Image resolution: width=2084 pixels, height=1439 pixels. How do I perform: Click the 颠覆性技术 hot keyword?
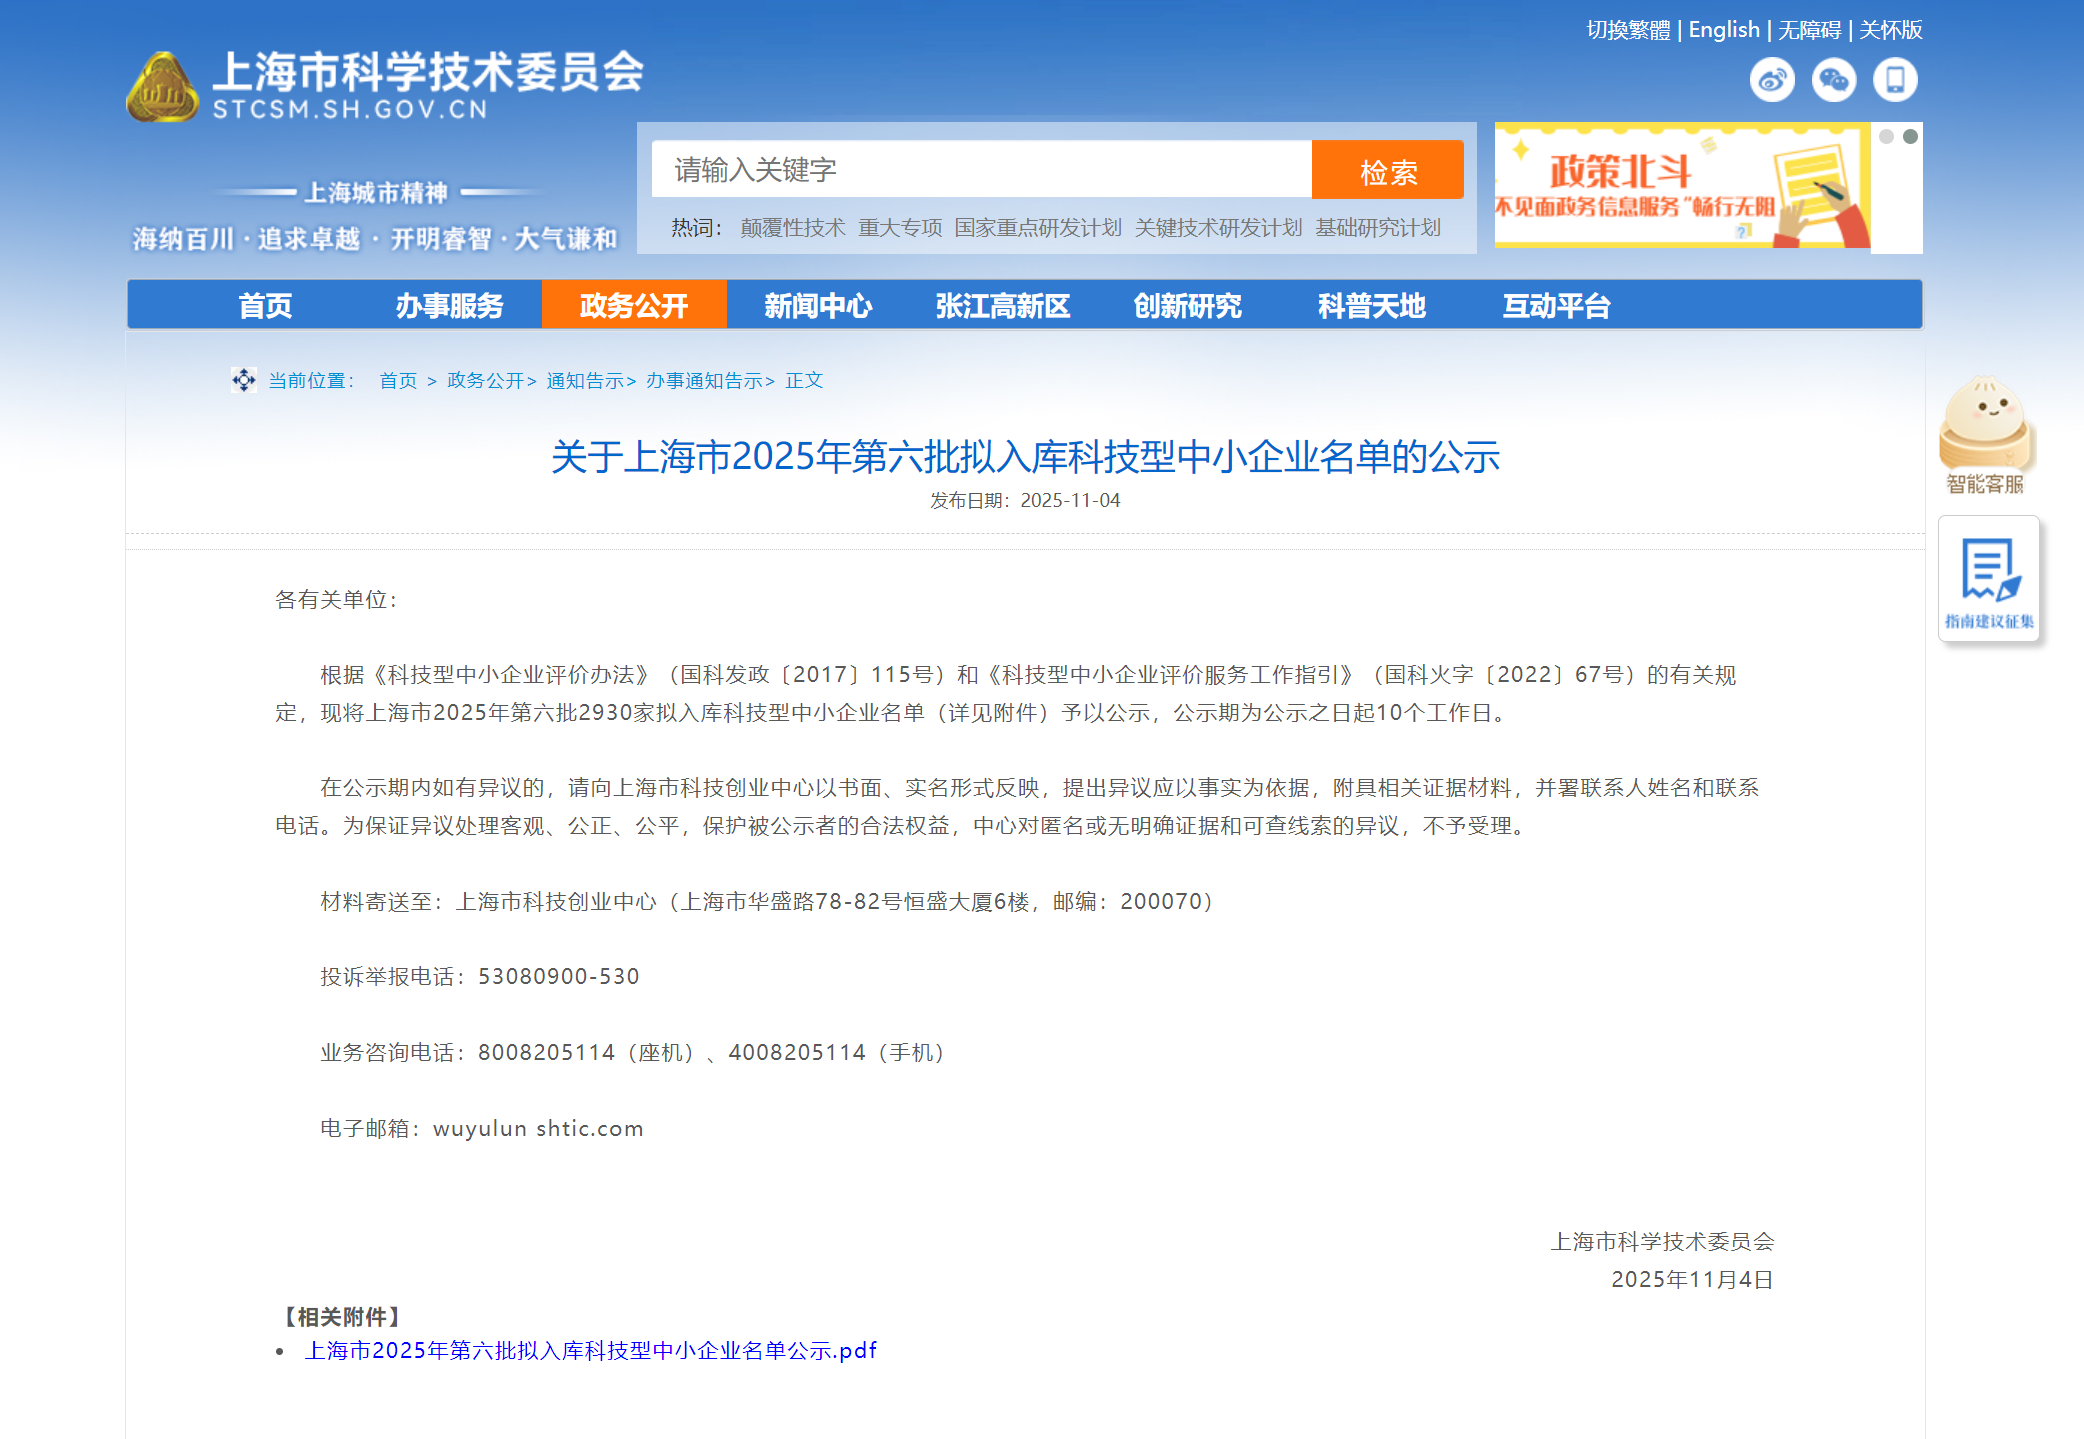[792, 228]
